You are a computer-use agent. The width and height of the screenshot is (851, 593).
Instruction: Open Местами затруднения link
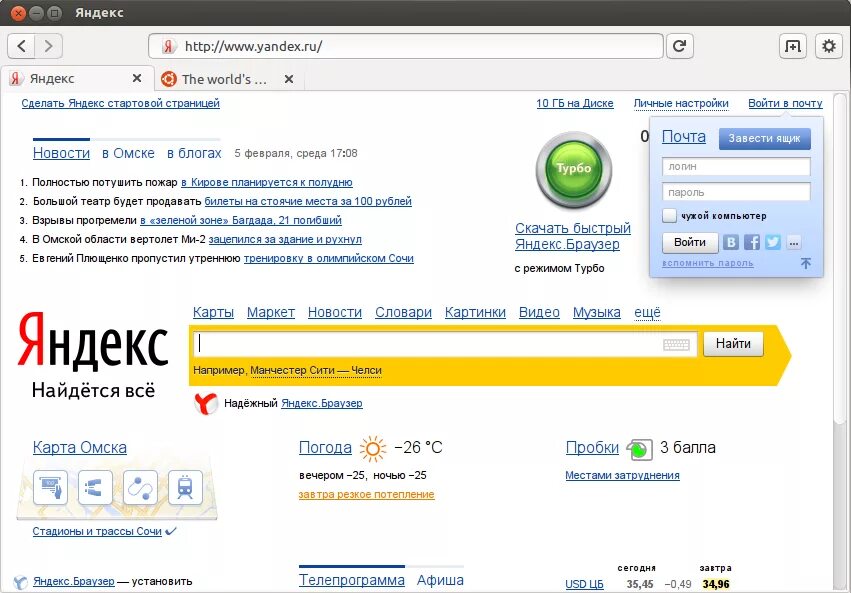point(623,475)
